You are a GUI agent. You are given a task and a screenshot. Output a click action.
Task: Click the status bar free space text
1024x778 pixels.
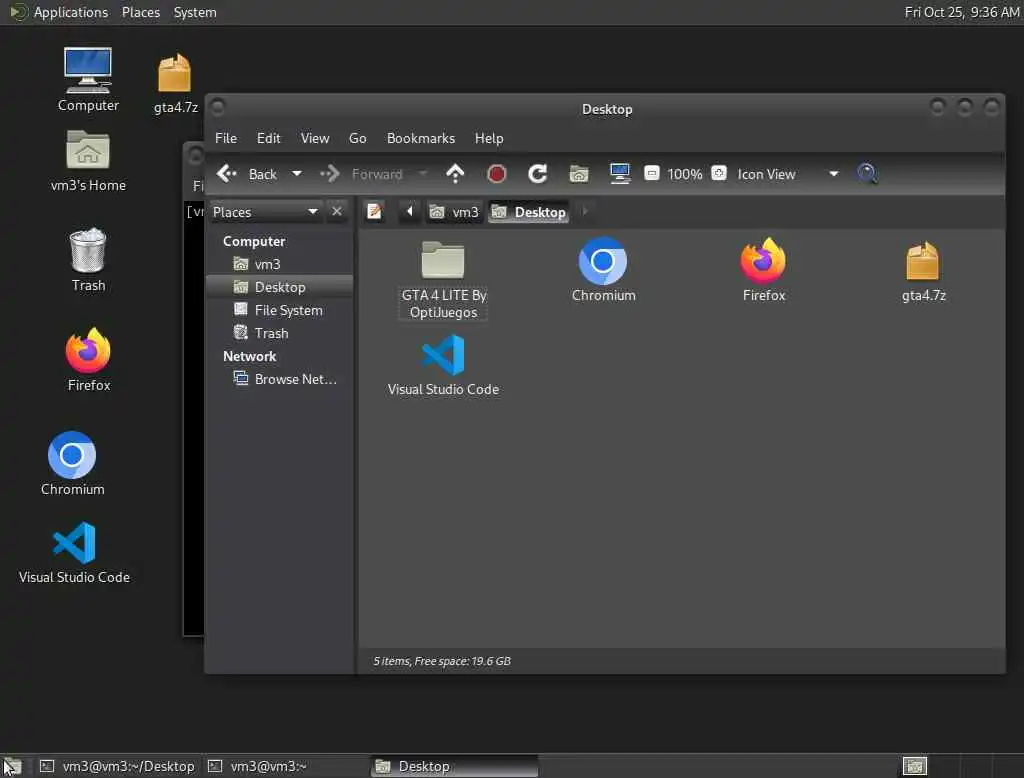[x=442, y=661]
